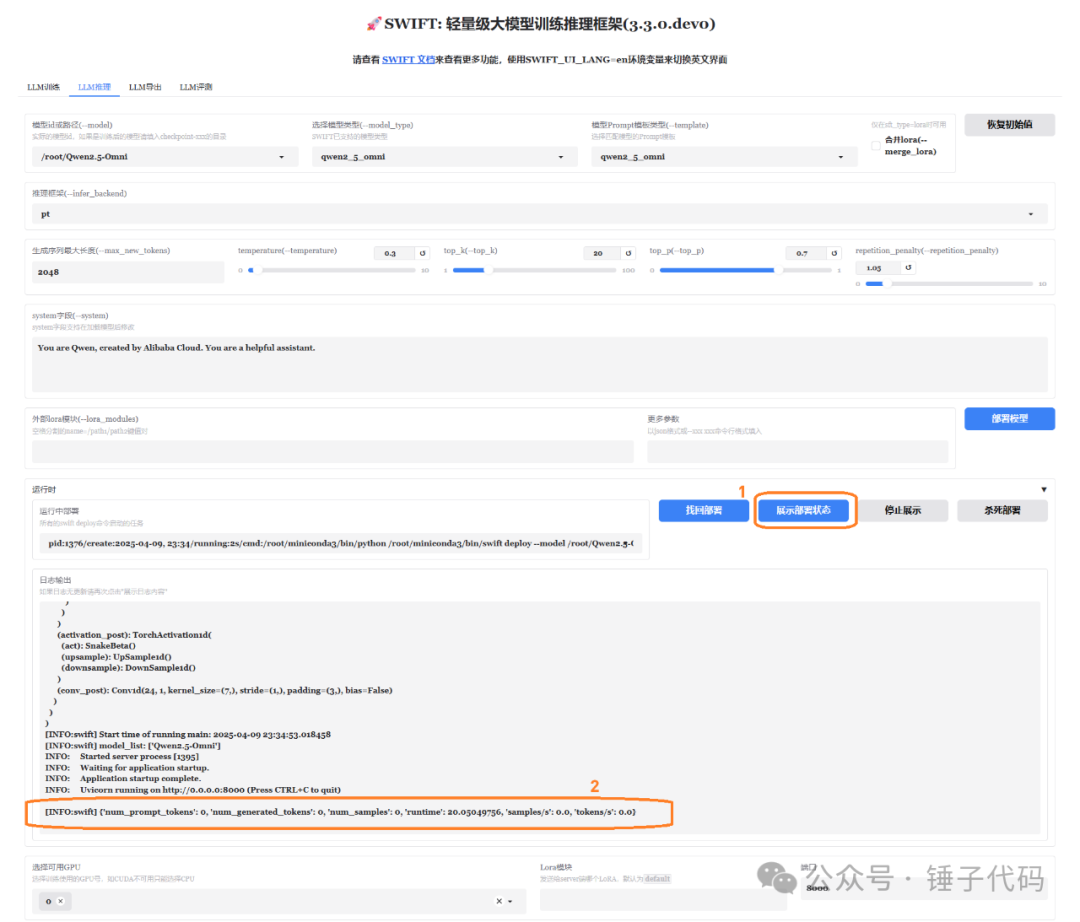Click the port field showing 8000

click(x=923, y=889)
